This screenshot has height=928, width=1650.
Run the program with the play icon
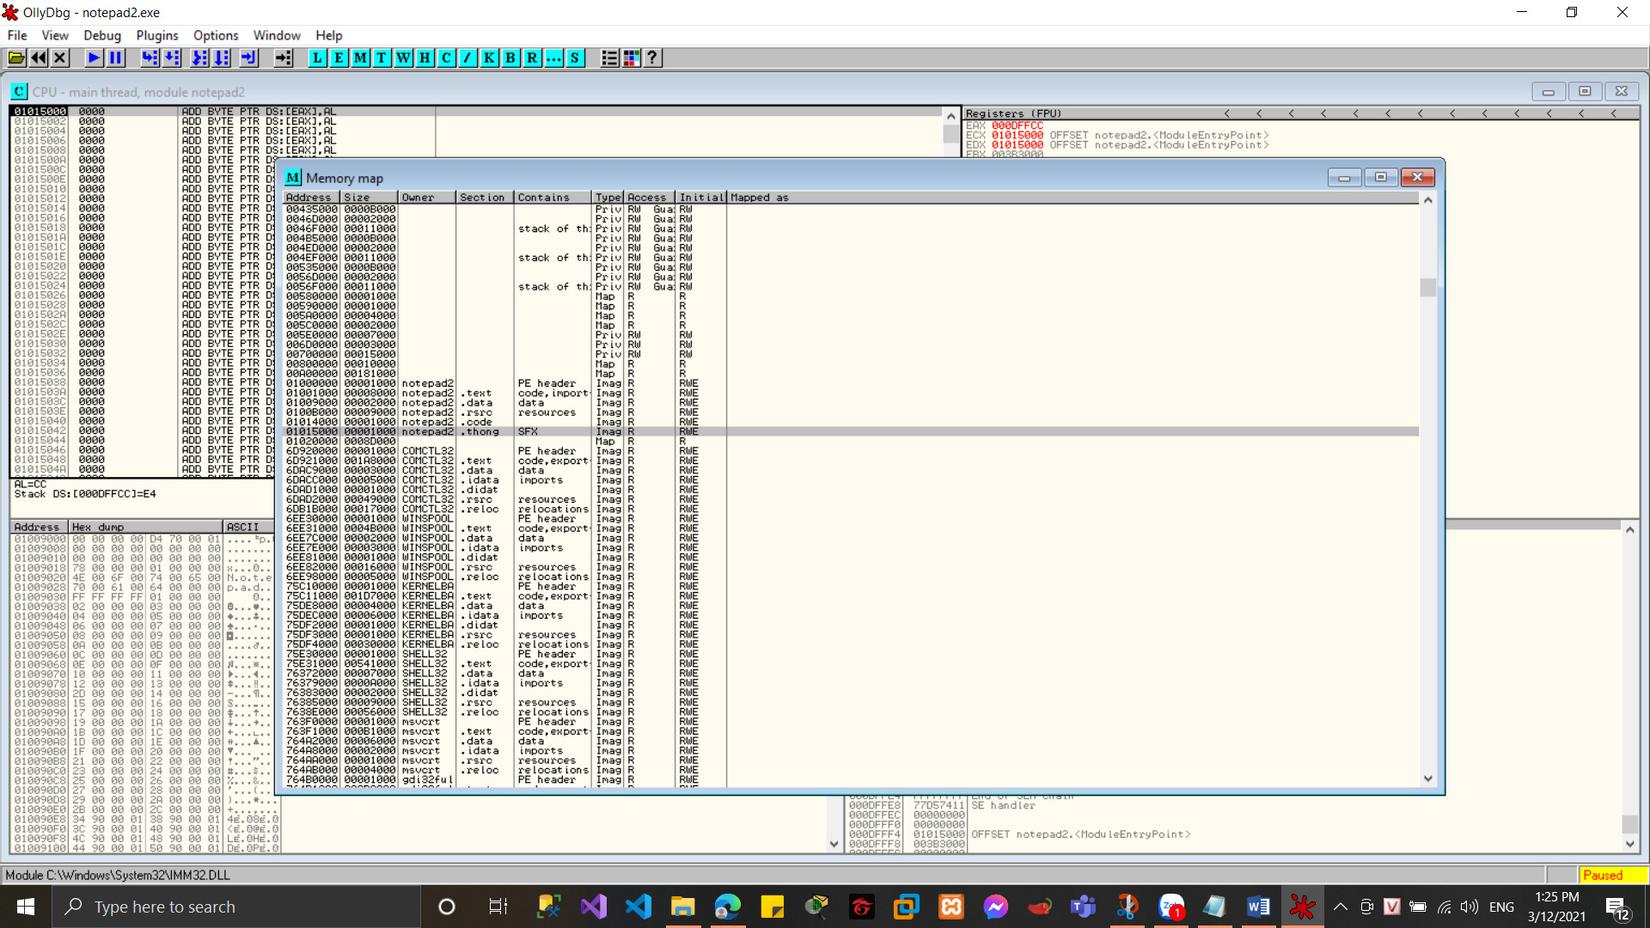point(94,58)
